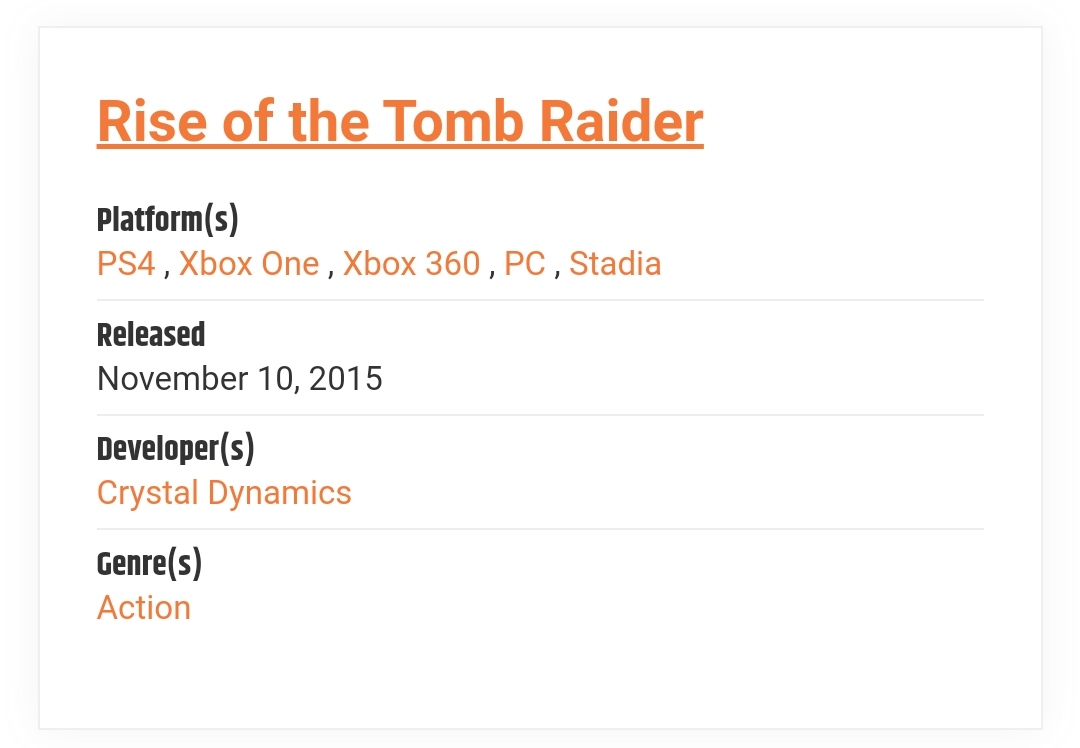Click the year 2015 in the release date
Screen dimensions: 1080x748
pyautogui.click(x=345, y=379)
